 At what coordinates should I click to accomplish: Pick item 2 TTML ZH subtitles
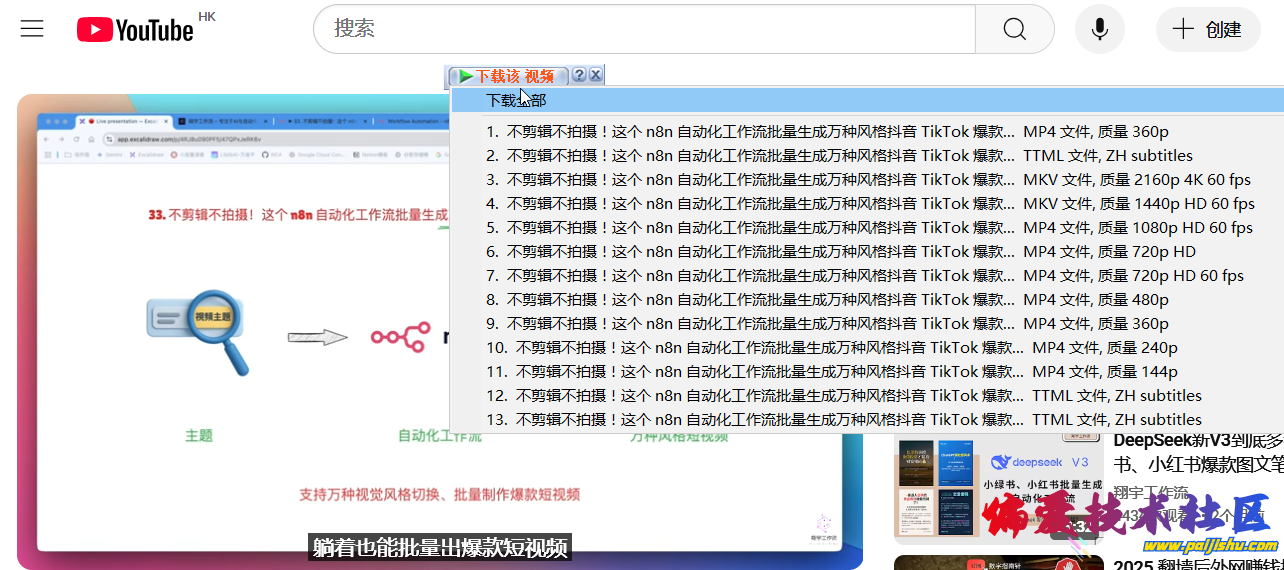point(838,156)
